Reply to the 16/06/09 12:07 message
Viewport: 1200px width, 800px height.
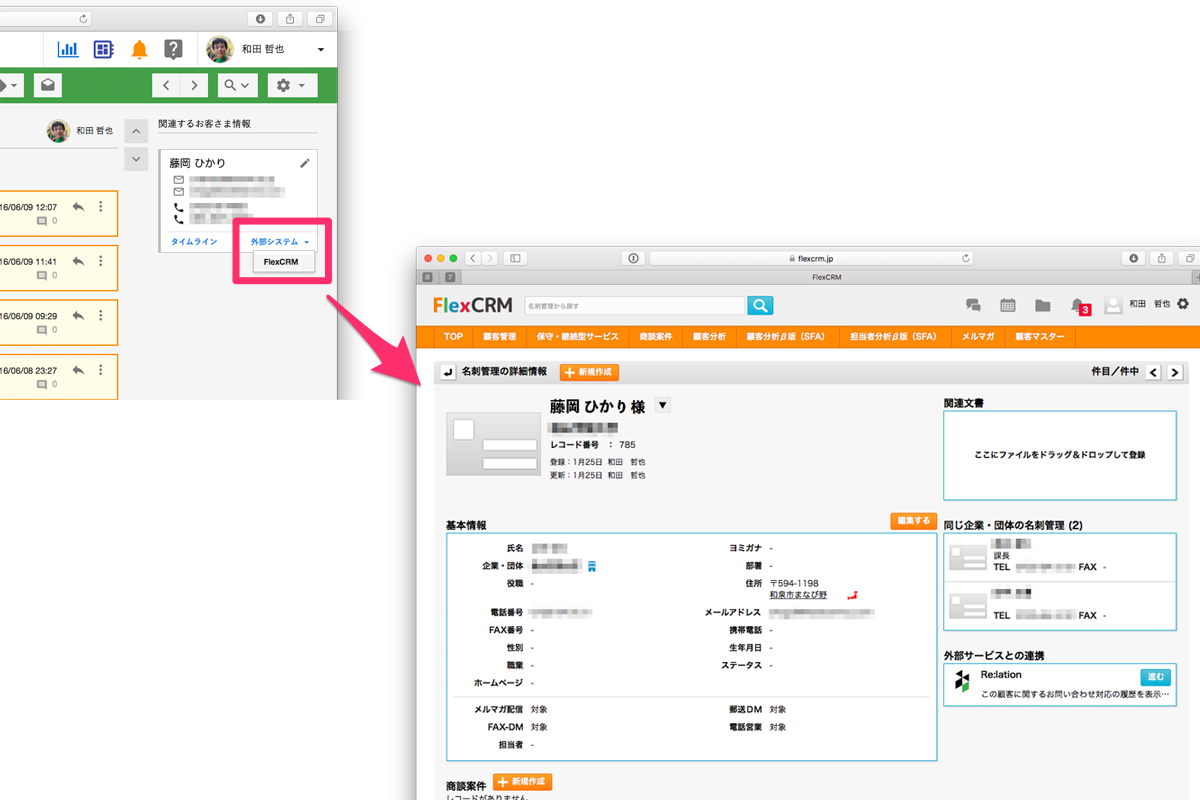(x=78, y=206)
